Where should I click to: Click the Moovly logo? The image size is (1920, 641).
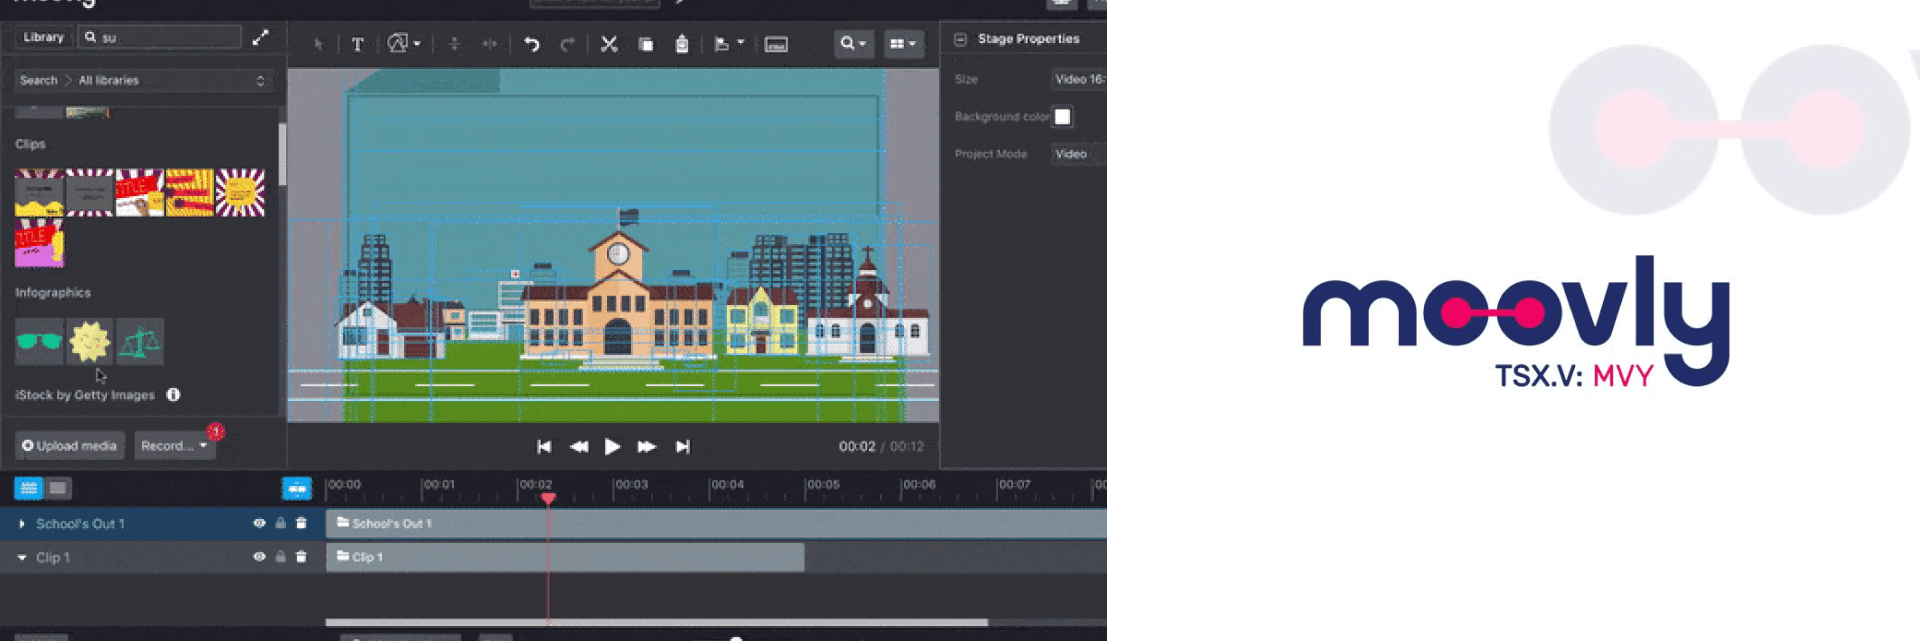(x=1516, y=322)
